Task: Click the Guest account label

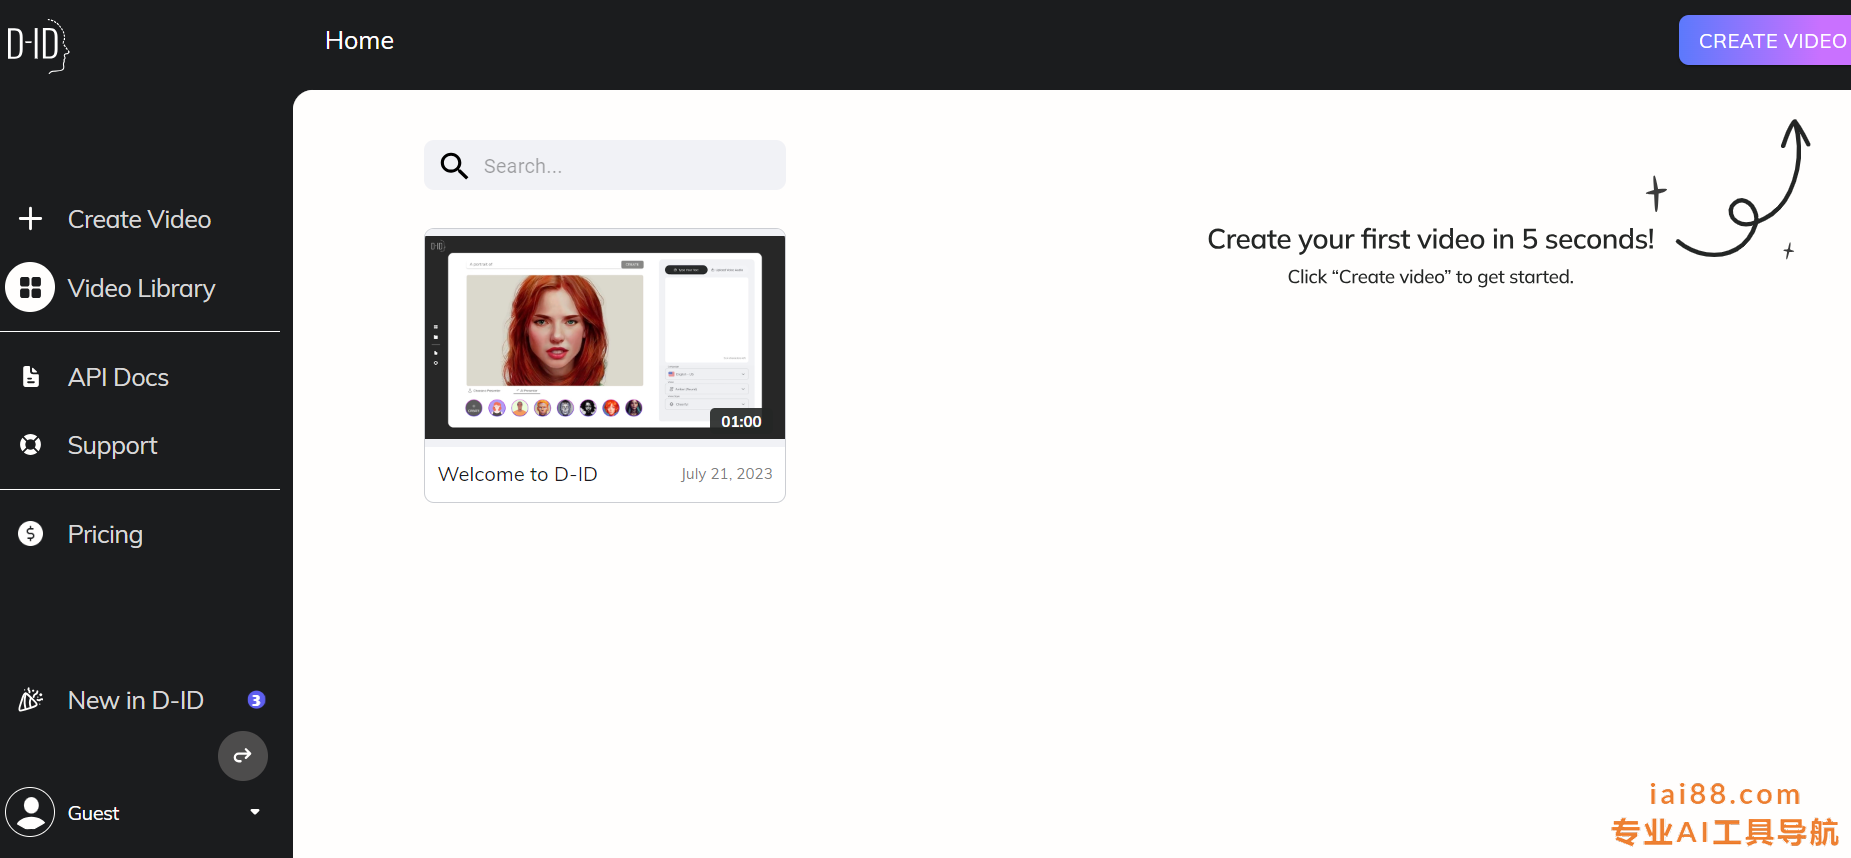Action: coord(93,813)
